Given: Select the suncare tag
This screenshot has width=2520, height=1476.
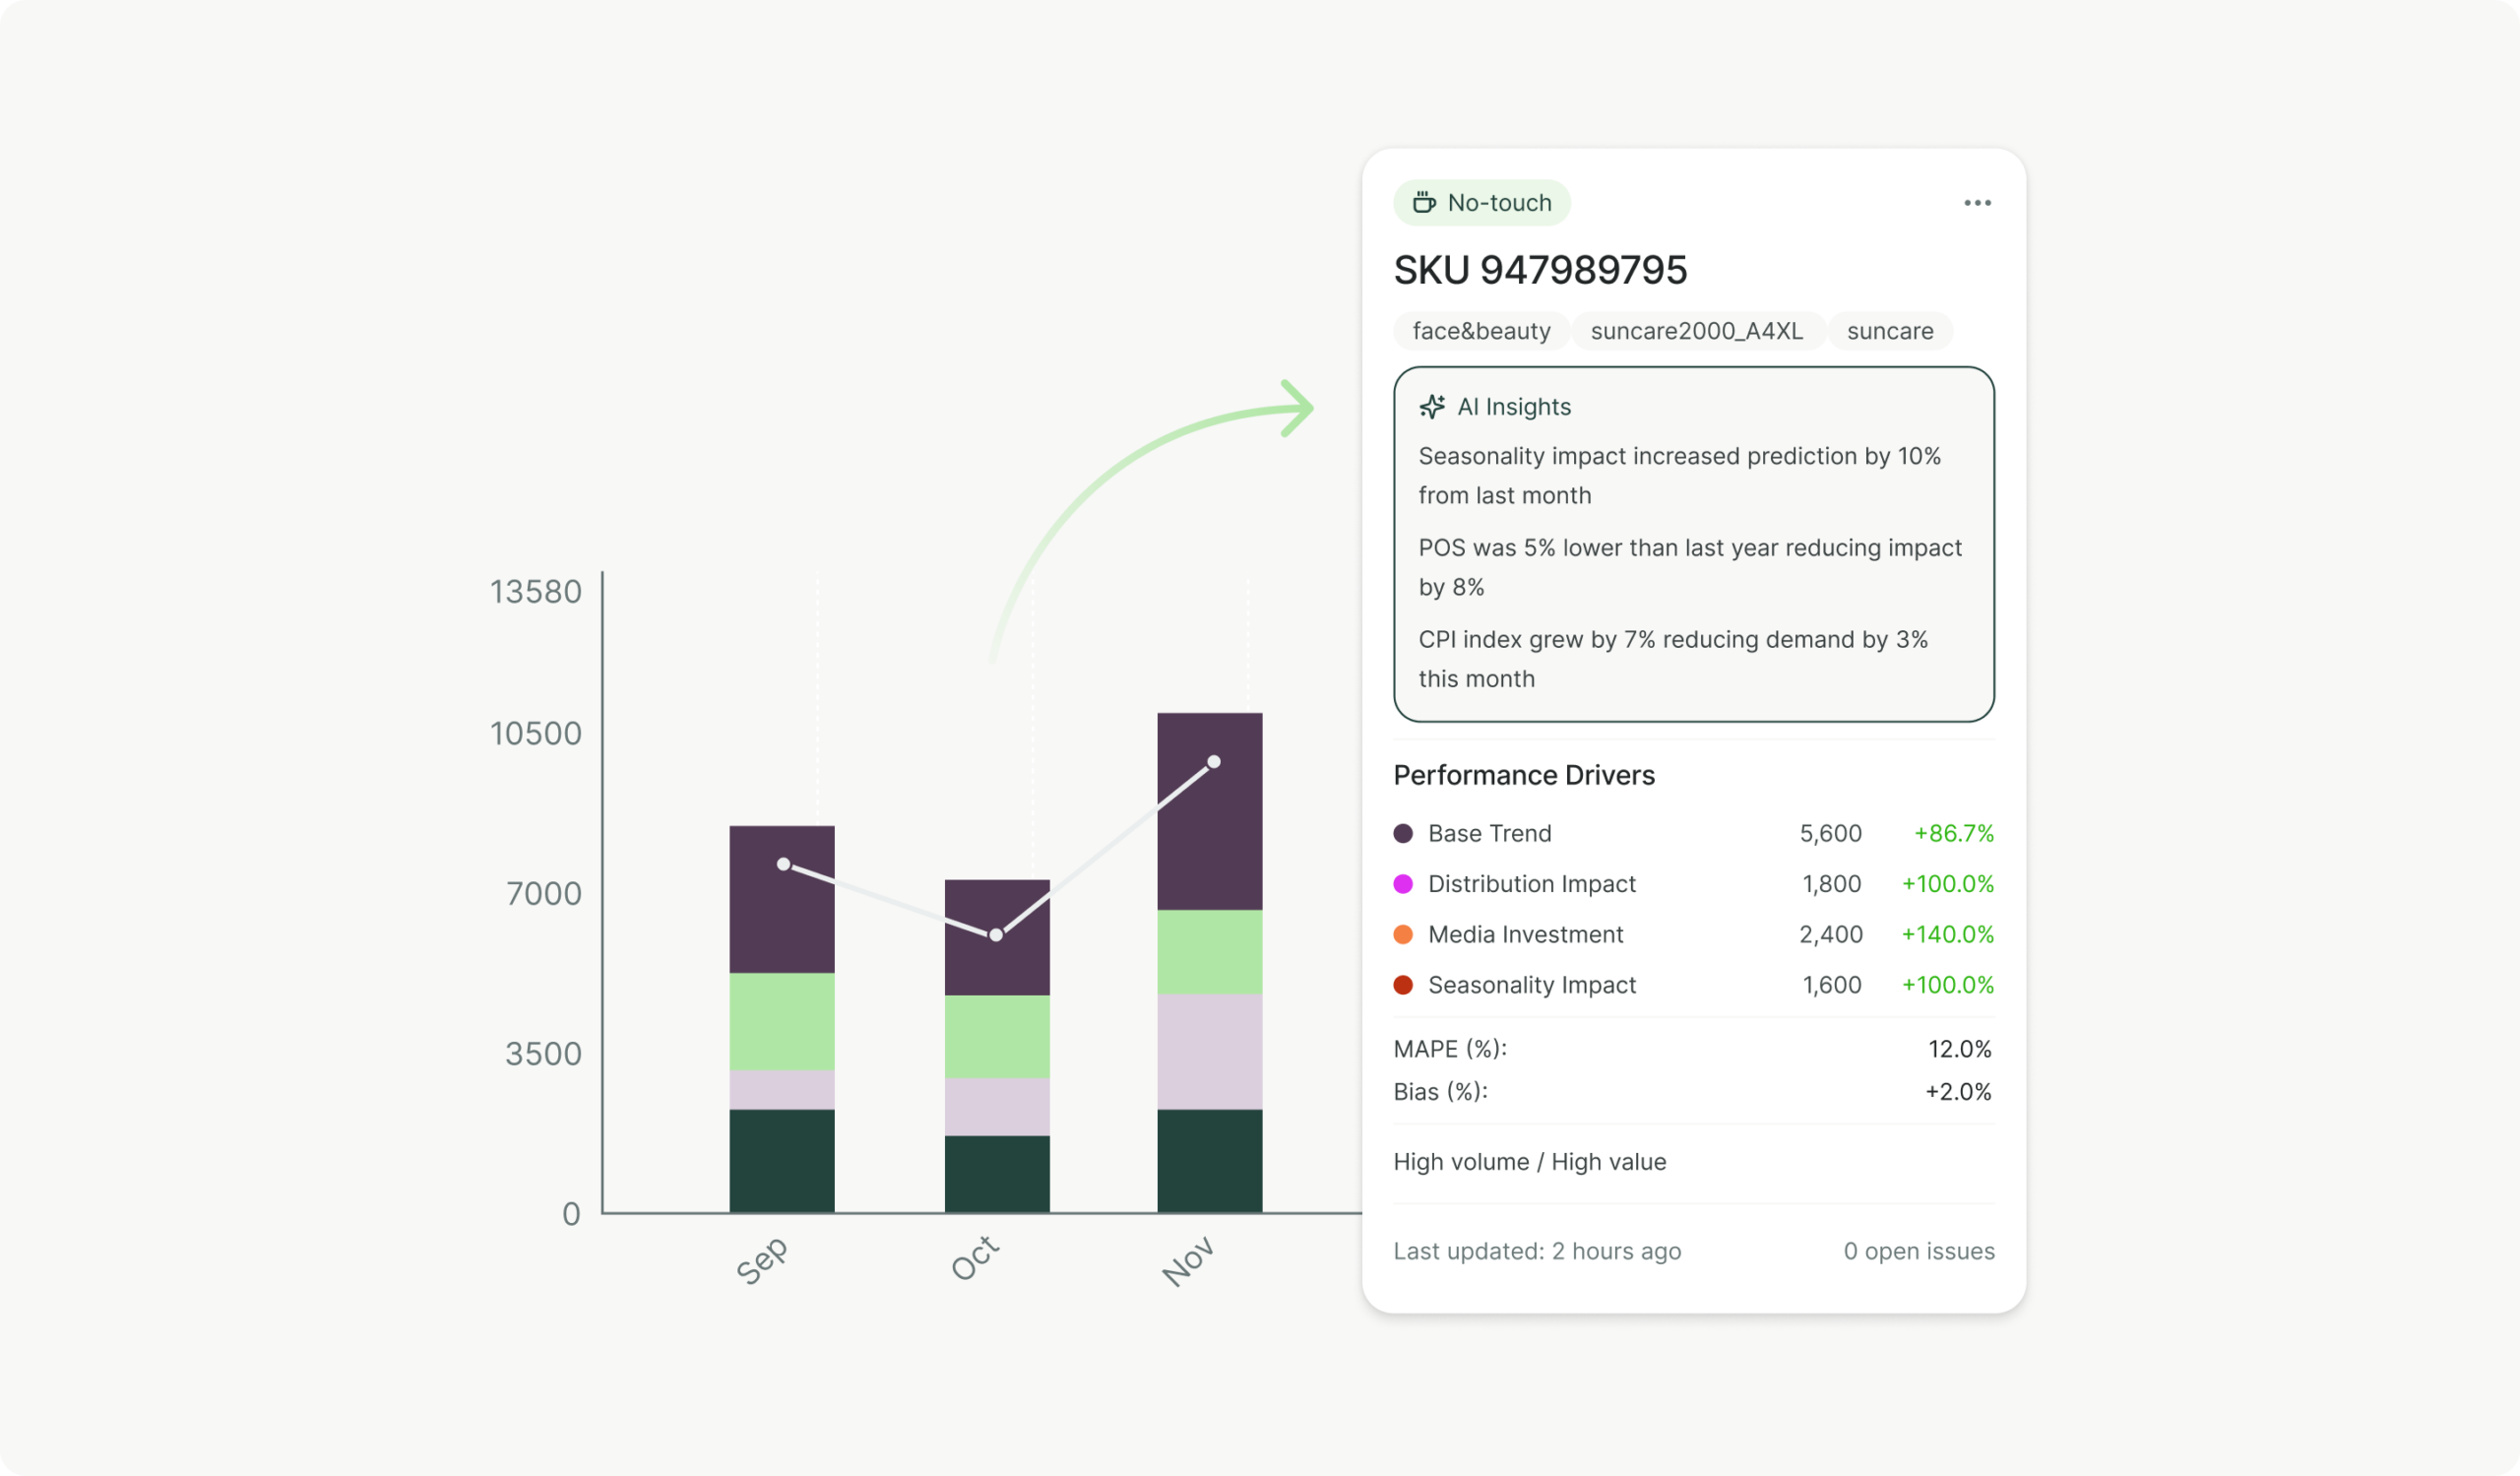Looking at the screenshot, I should tap(1889, 331).
